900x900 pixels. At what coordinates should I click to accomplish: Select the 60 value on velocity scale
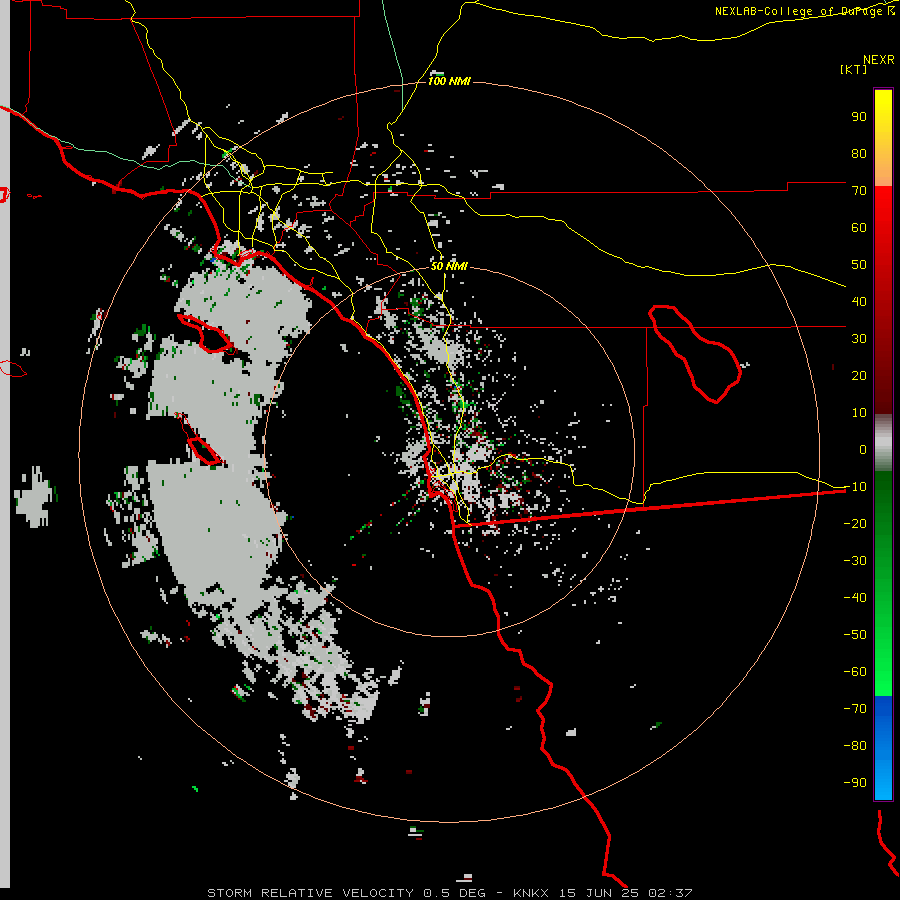click(x=859, y=228)
